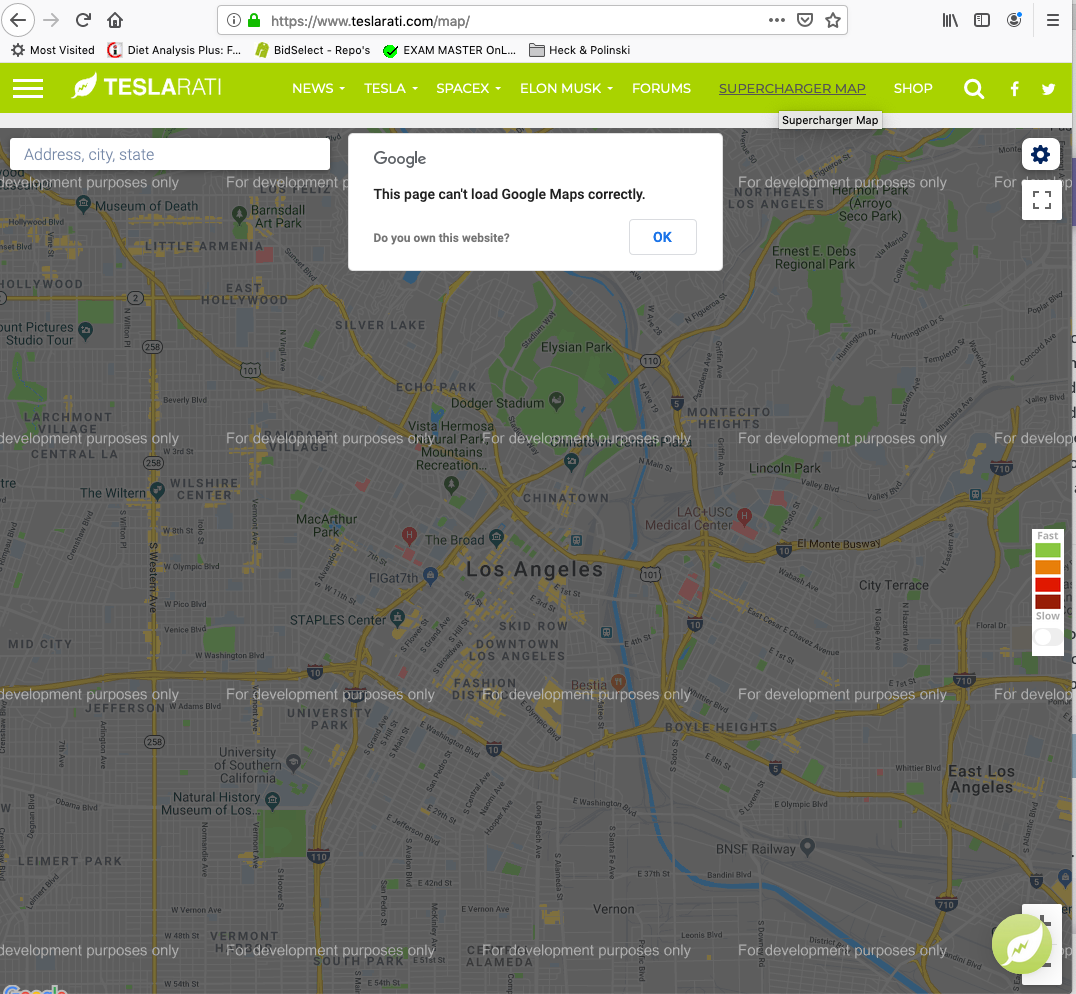Click the green Fast legend swatch
1076x994 pixels.
(1047, 550)
